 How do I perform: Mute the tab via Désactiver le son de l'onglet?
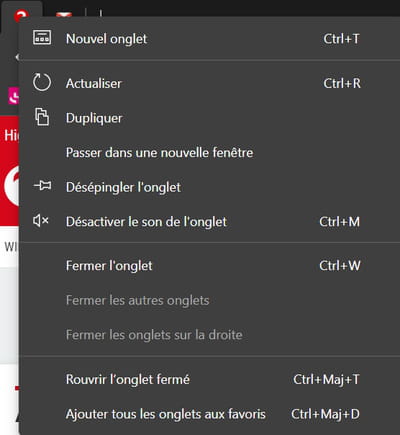tap(146, 222)
